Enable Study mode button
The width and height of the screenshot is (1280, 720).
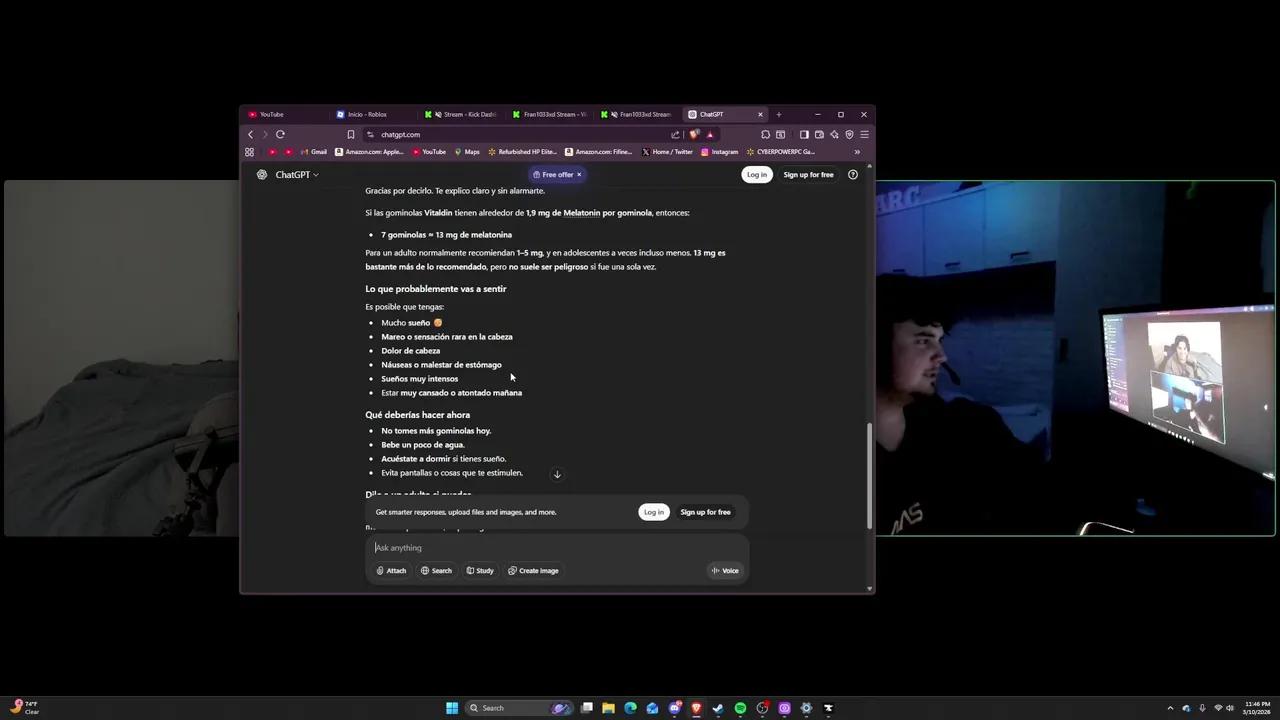point(480,570)
